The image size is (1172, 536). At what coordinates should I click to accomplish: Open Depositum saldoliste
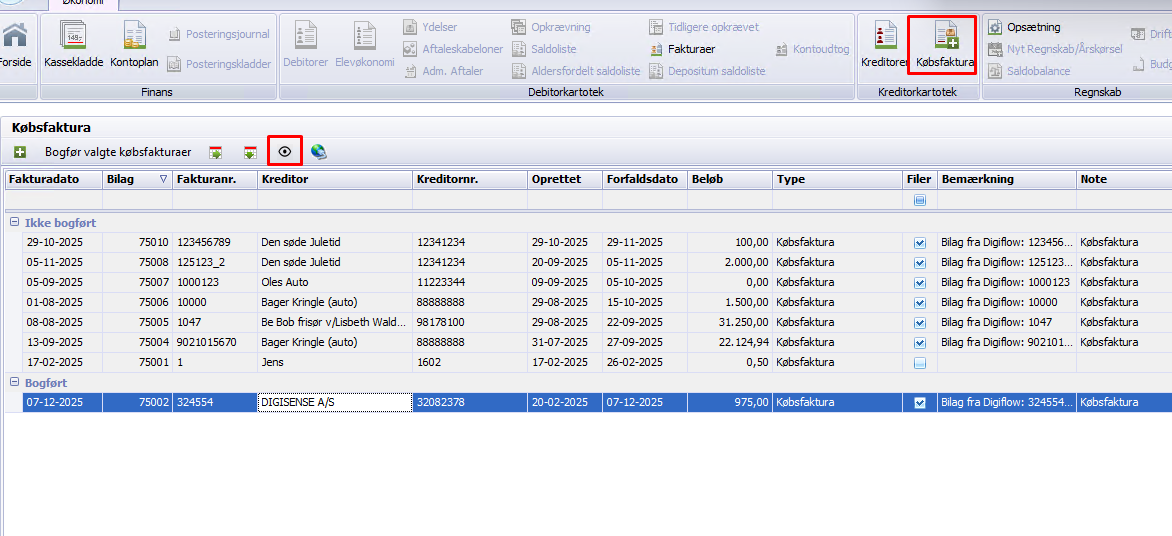click(707, 72)
